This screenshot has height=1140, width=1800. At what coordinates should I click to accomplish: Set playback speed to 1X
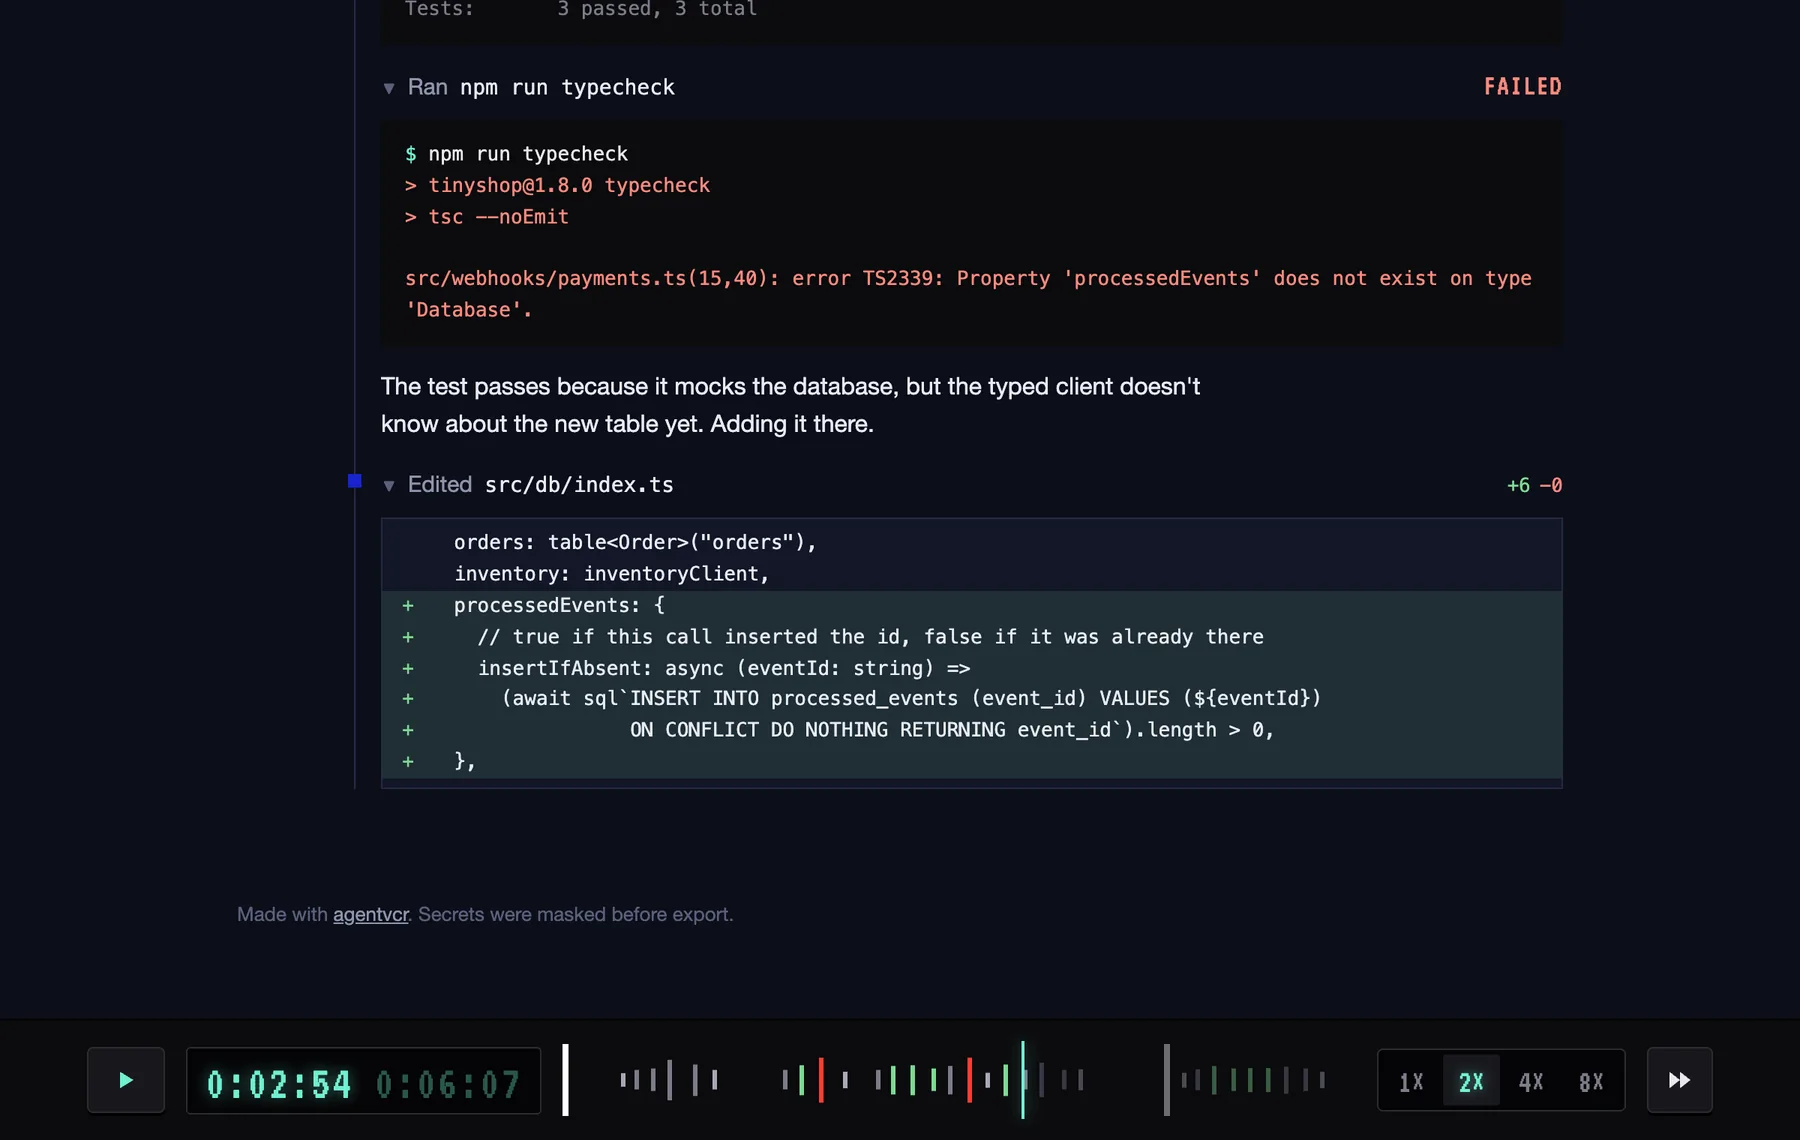(x=1411, y=1081)
